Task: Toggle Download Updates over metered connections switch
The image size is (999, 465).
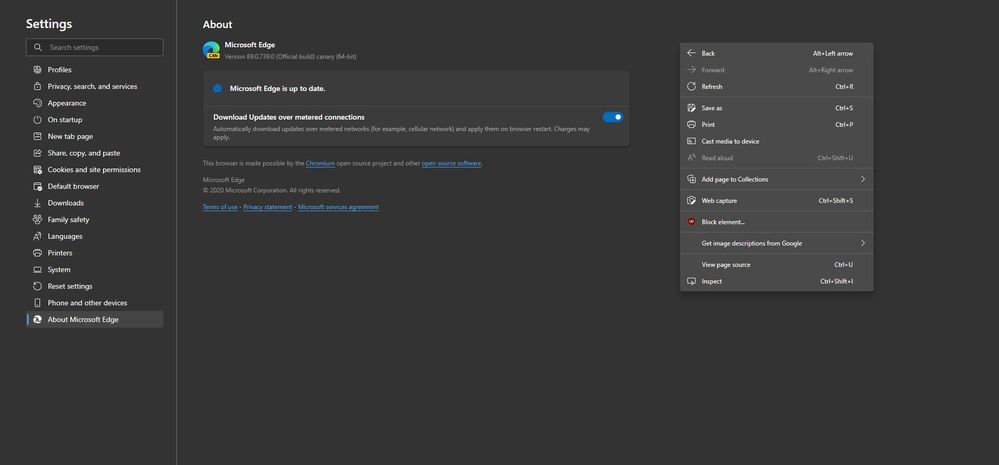Action: pos(613,117)
